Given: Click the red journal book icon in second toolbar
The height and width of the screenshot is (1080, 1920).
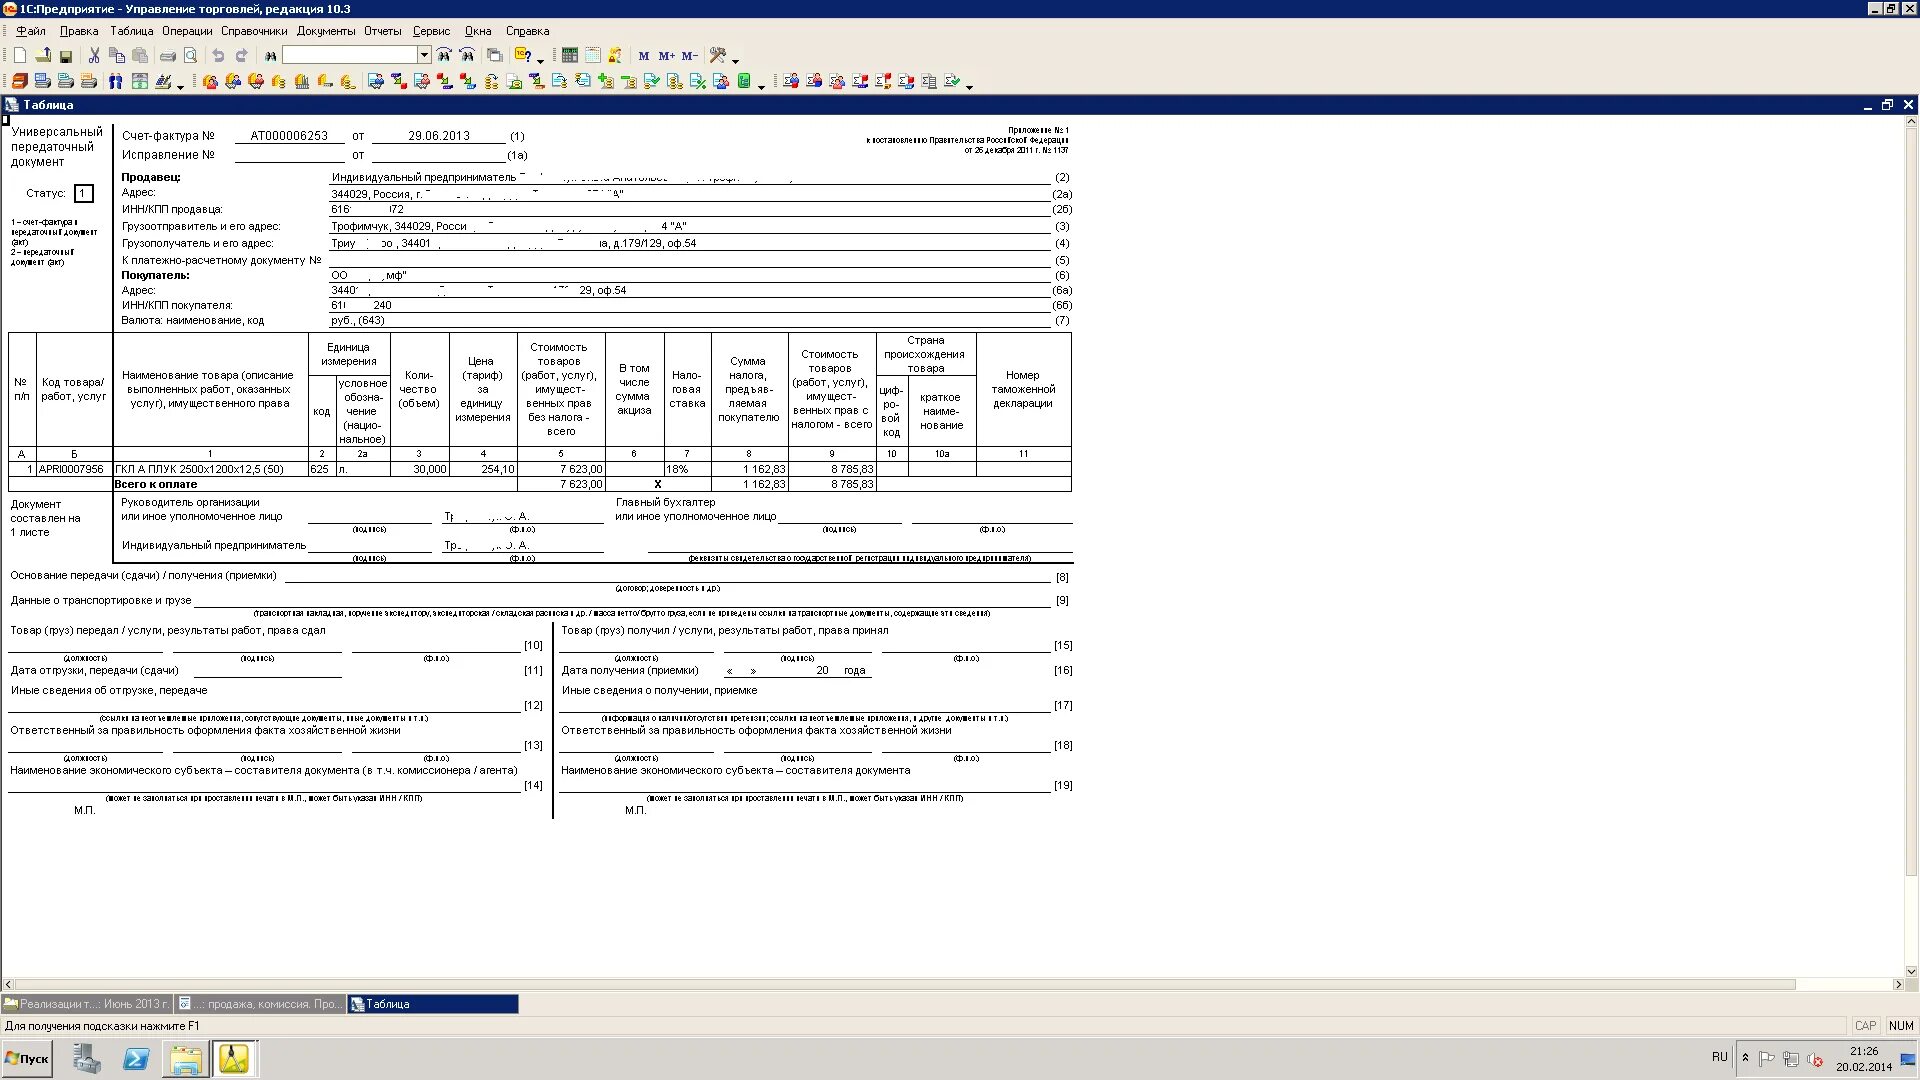Looking at the screenshot, I should (19, 82).
